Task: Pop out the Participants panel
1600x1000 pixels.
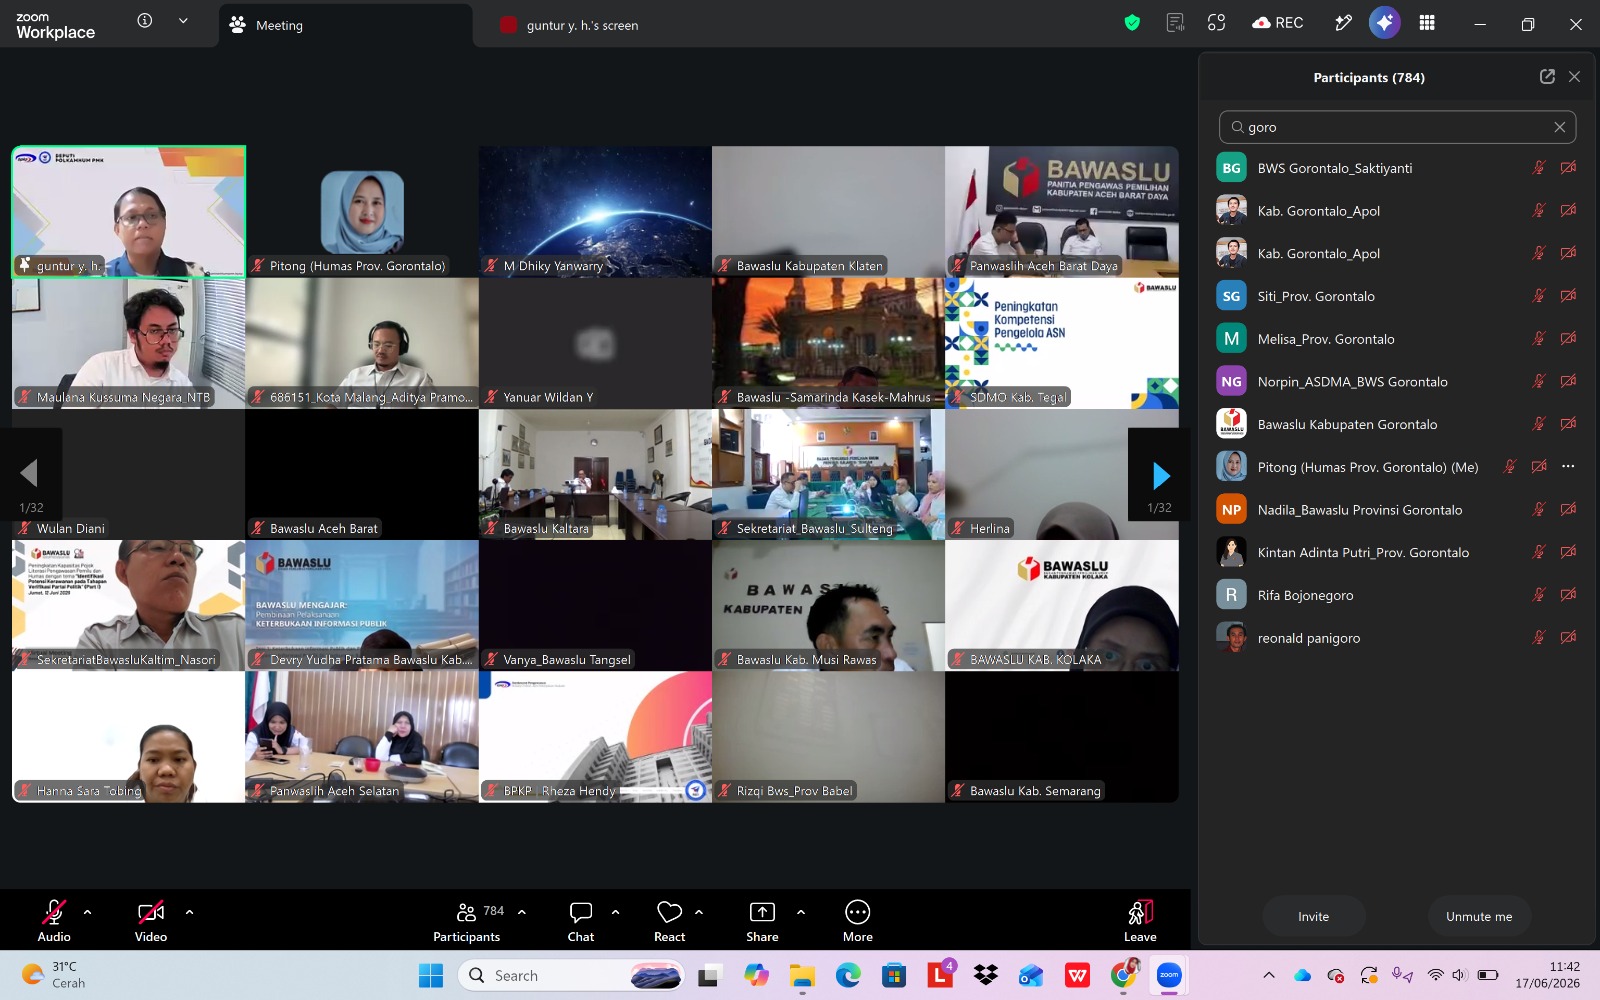Action: pos(1547,77)
